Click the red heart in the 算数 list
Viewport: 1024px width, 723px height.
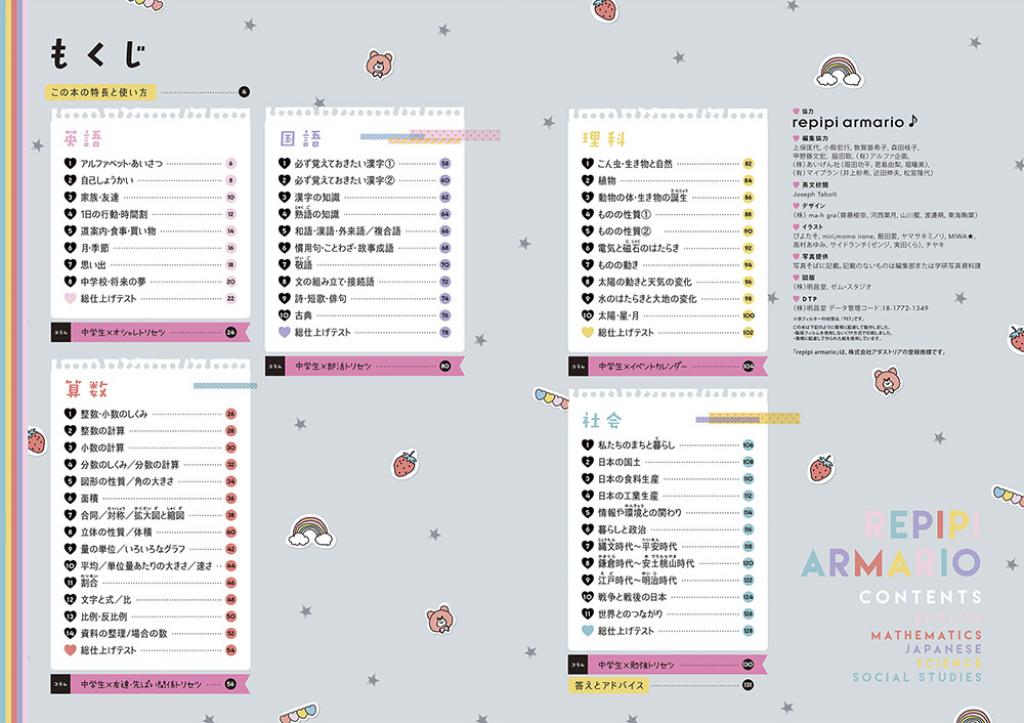tap(70, 650)
